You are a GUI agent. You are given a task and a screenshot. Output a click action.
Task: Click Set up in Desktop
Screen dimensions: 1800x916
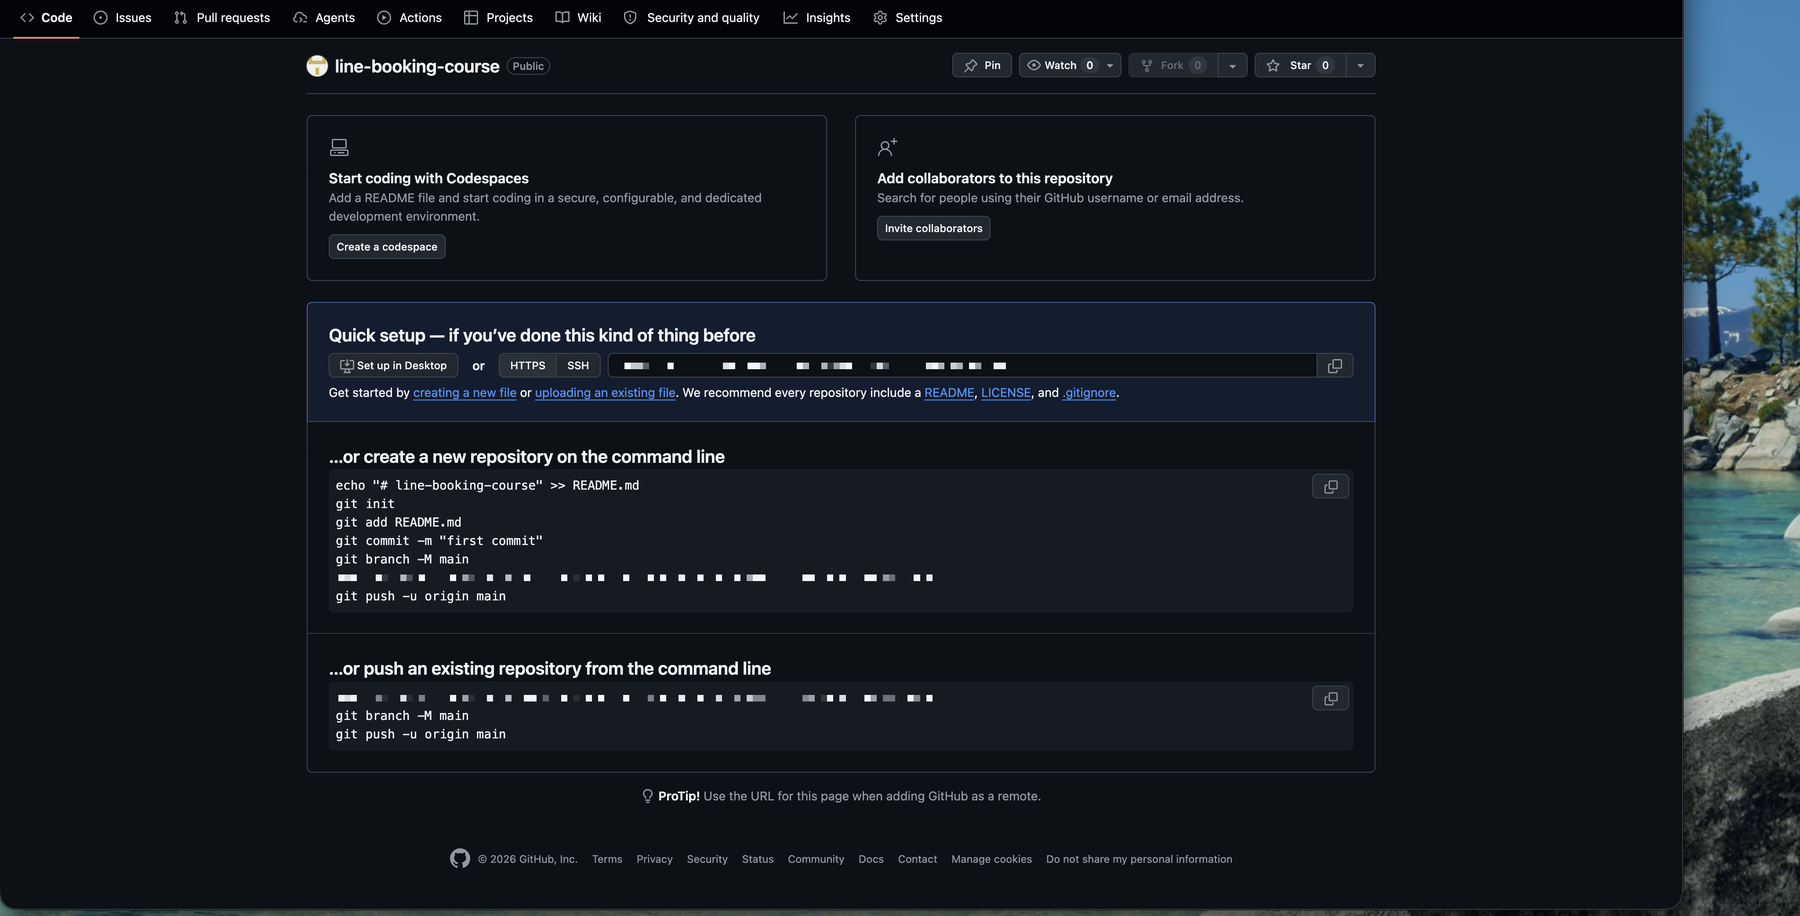click(393, 366)
